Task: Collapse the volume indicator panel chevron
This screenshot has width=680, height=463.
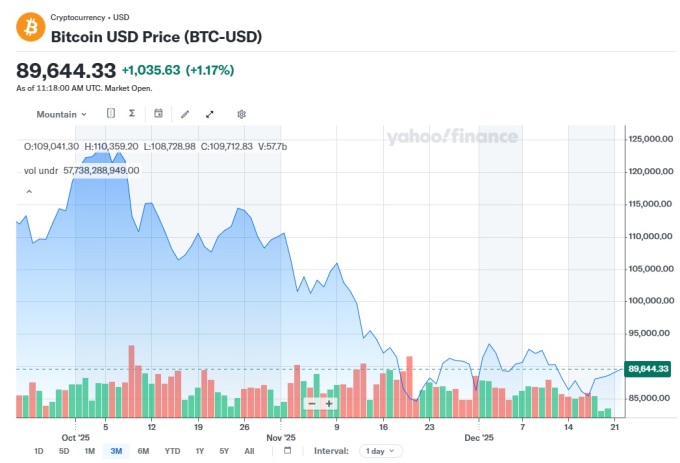Action: pyautogui.click(x=29, y=191)
